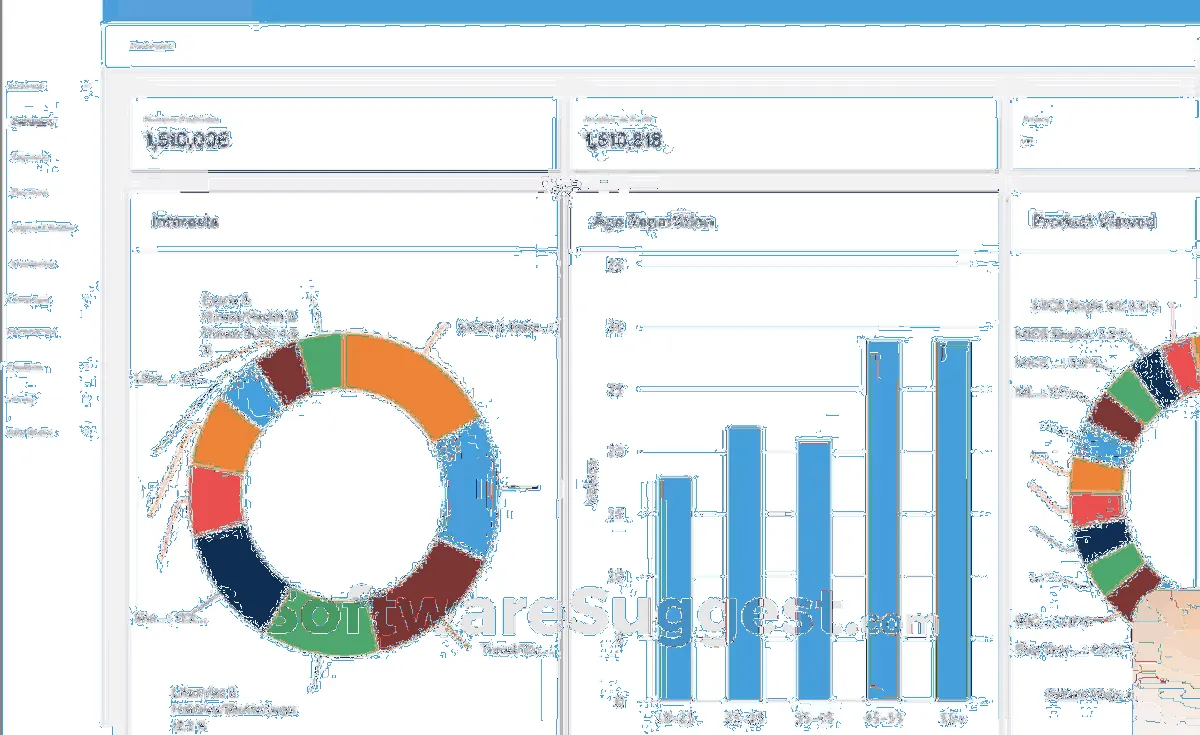Click the first large statistic number card
Image resolution: width=1200 pixels, height=735 pixels.
[x=343, y=134]
